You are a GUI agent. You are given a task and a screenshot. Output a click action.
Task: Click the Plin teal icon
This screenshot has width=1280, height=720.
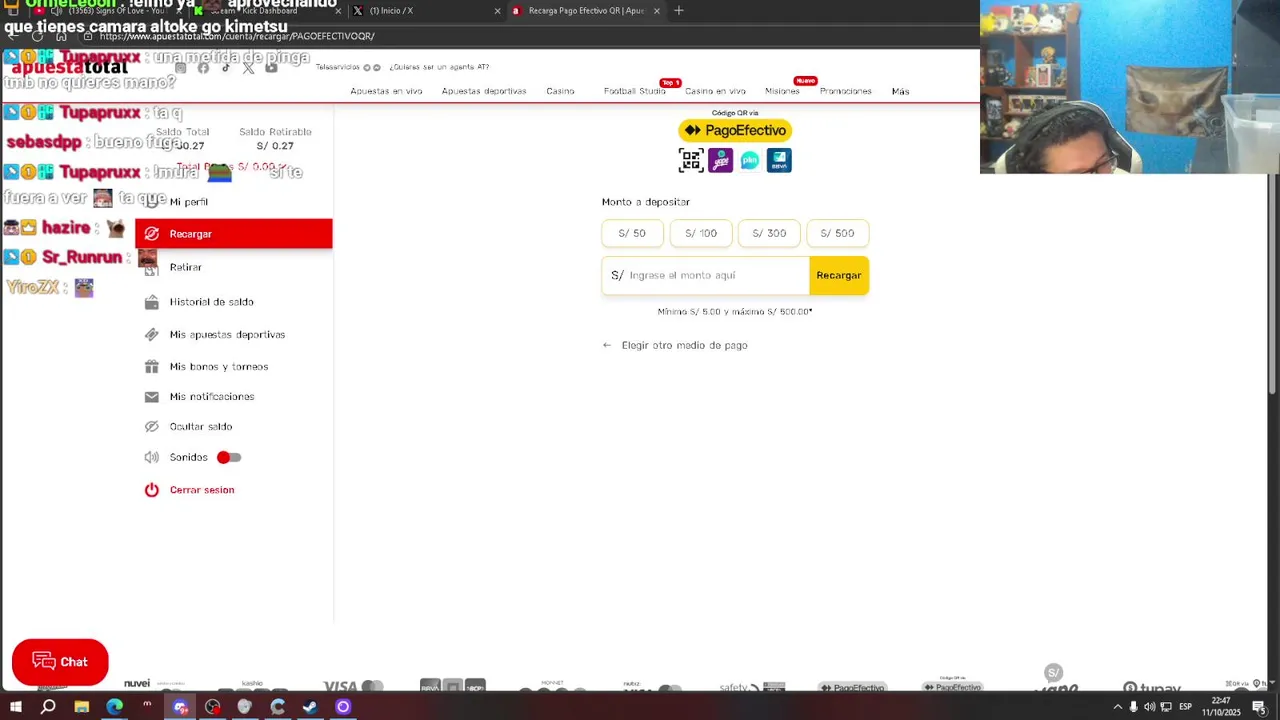pyautogui.click(x=750, y=160)
